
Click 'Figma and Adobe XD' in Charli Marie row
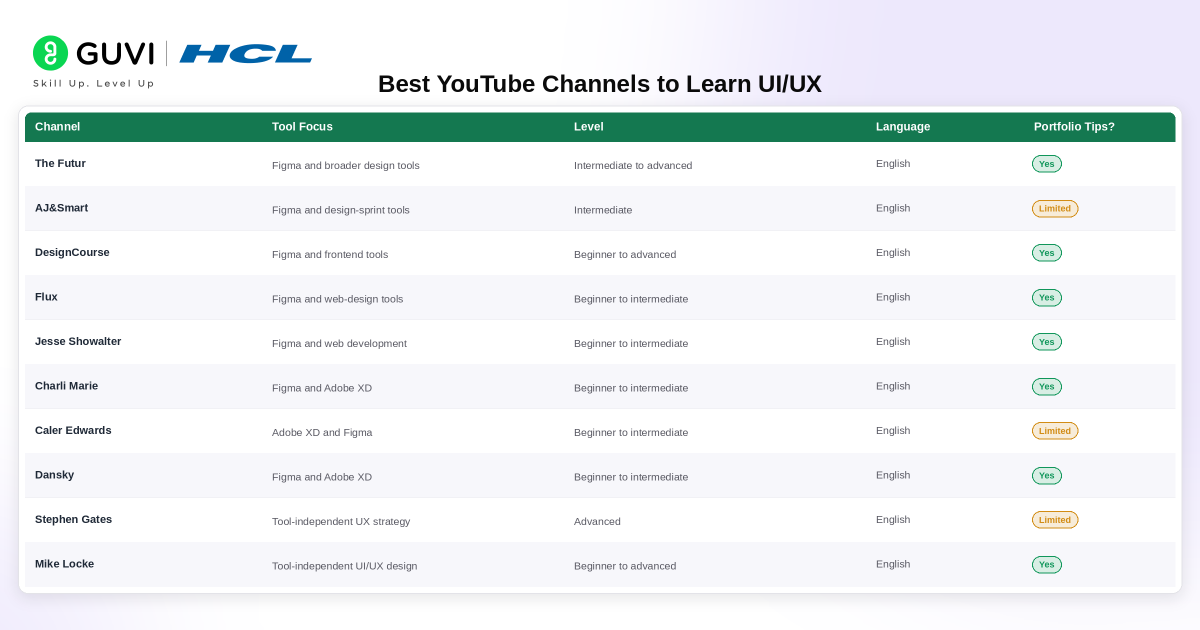[322, 388]
